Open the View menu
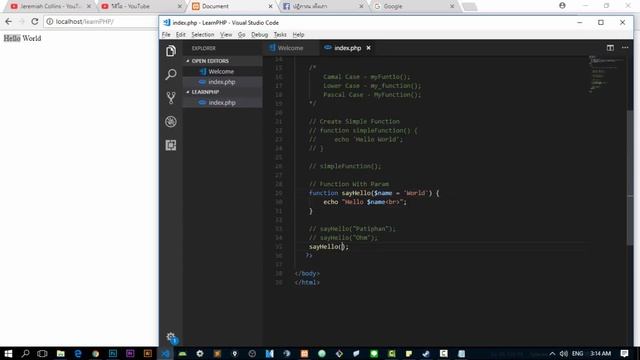This screenshot has height=360, width=640. coord(226,35)
